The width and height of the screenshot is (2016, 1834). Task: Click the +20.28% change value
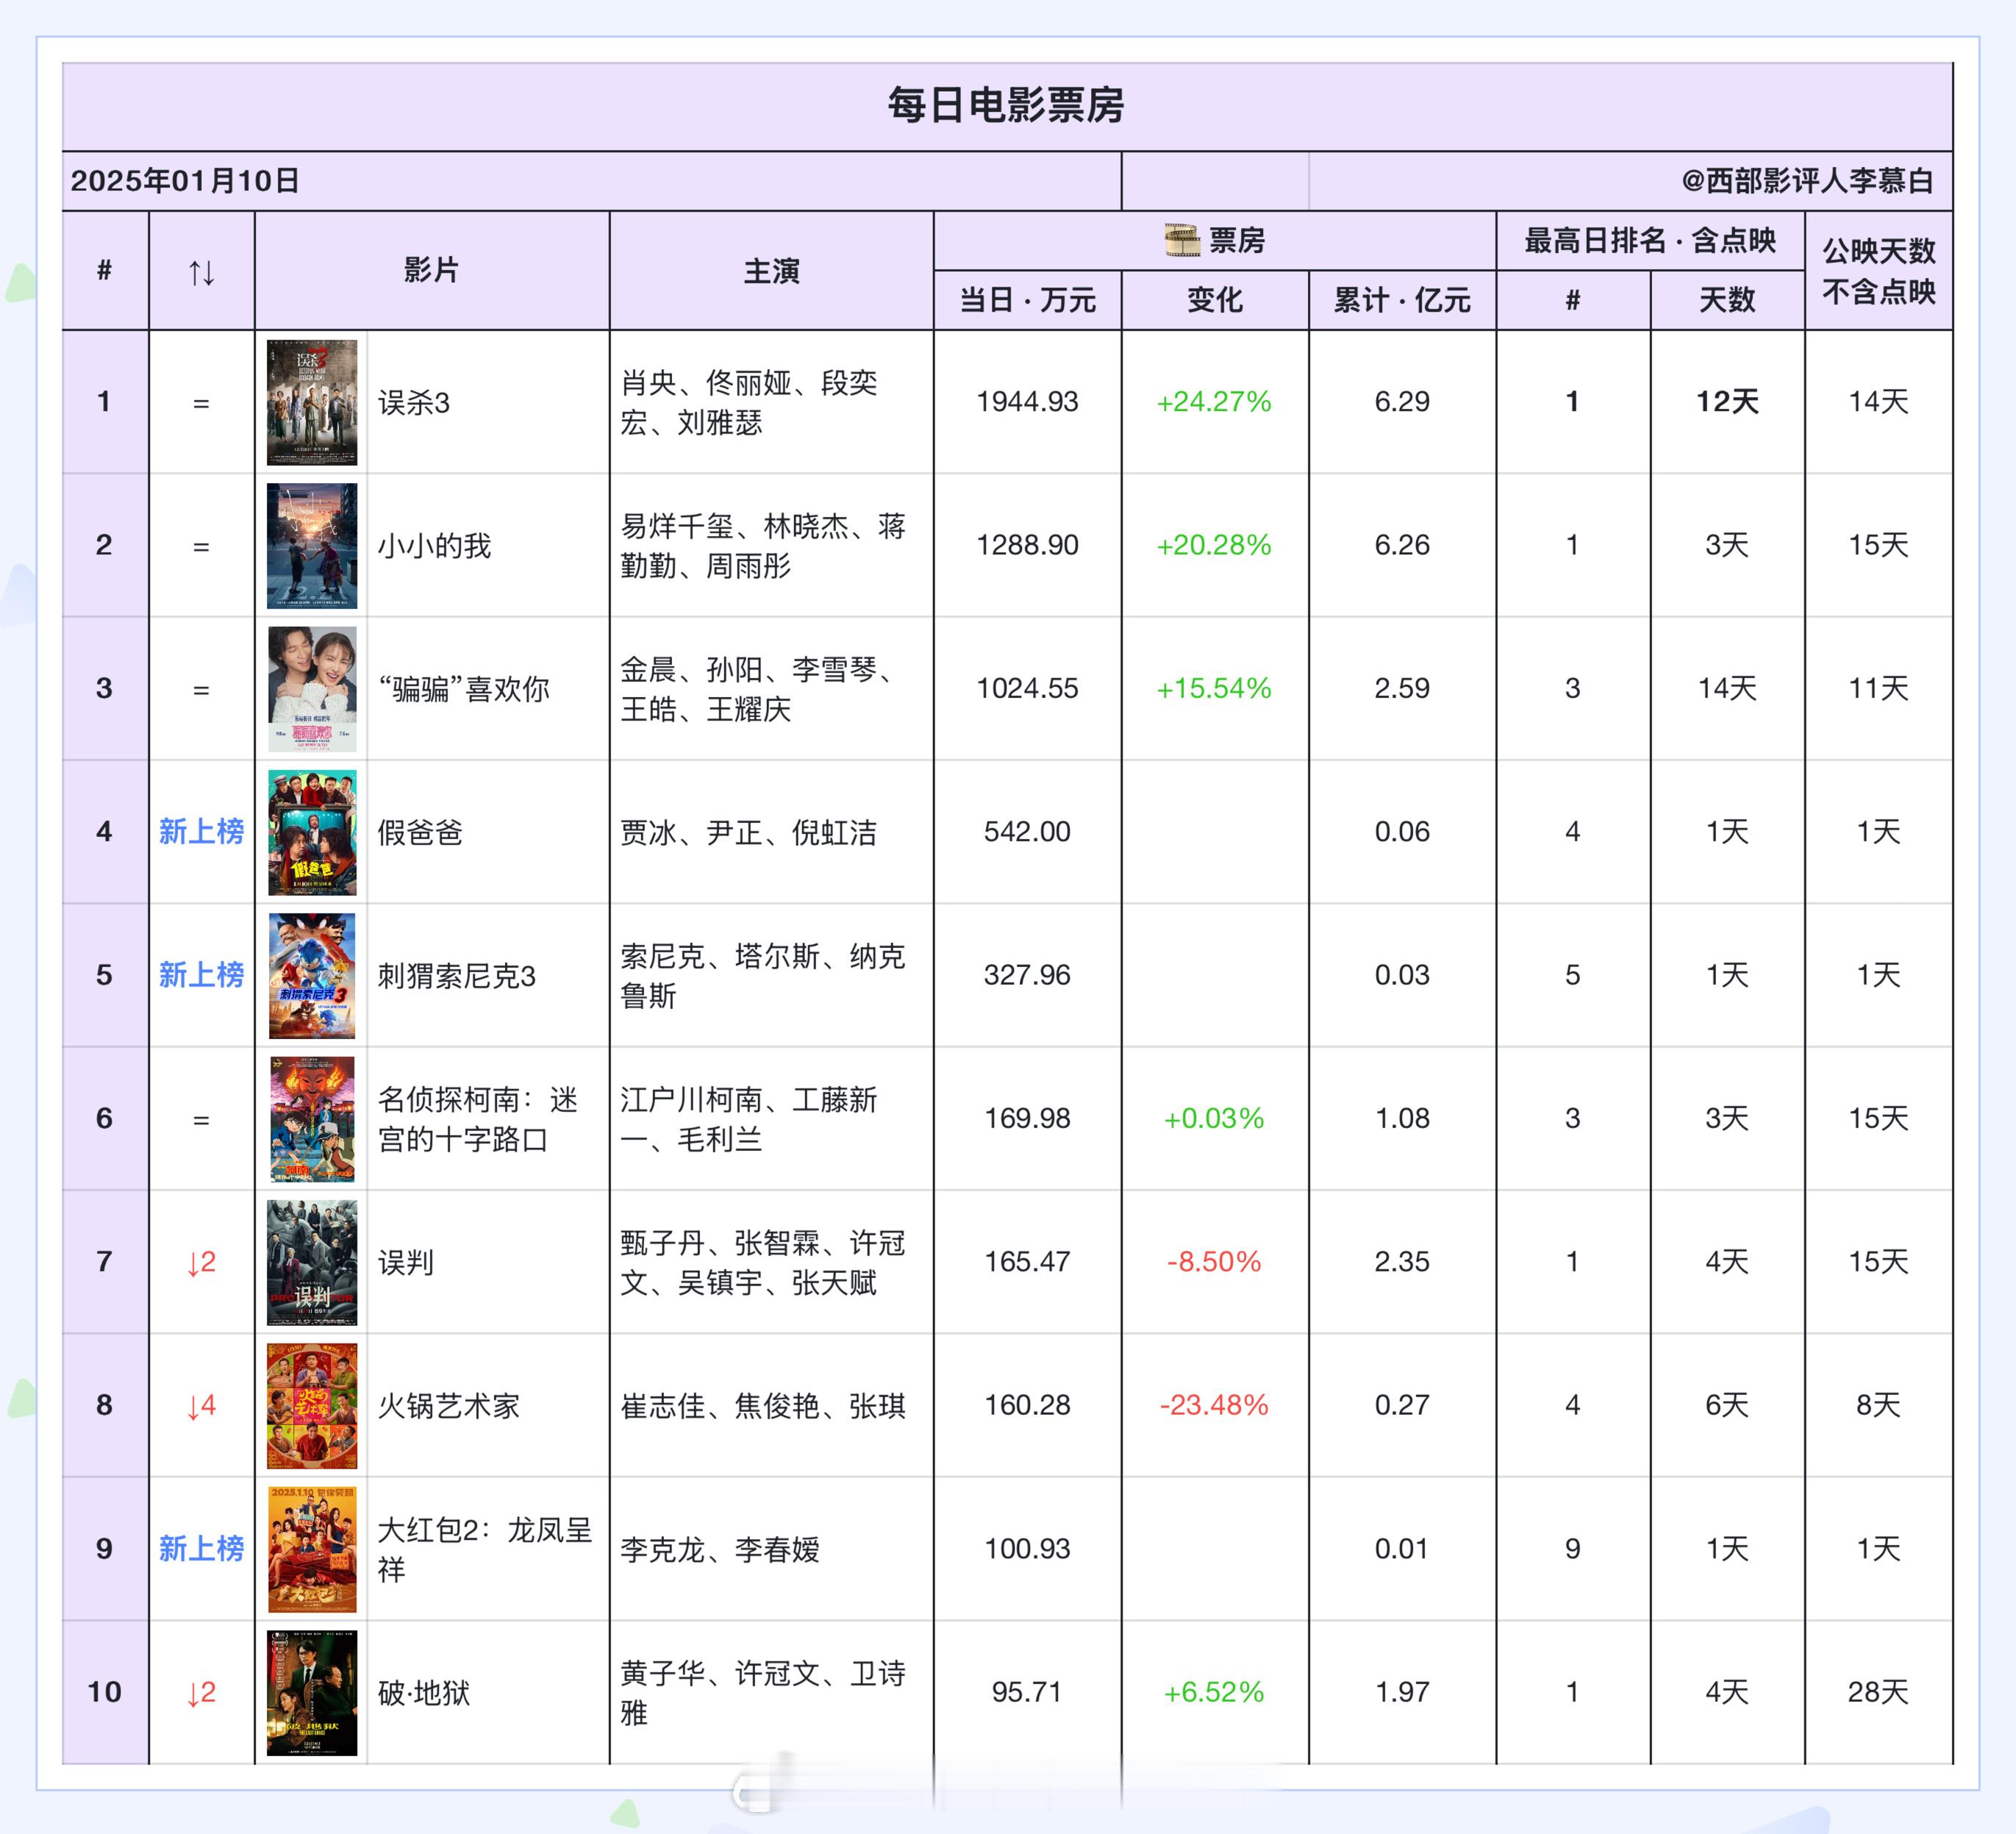pyautogui.click(x=1214, y=545)
